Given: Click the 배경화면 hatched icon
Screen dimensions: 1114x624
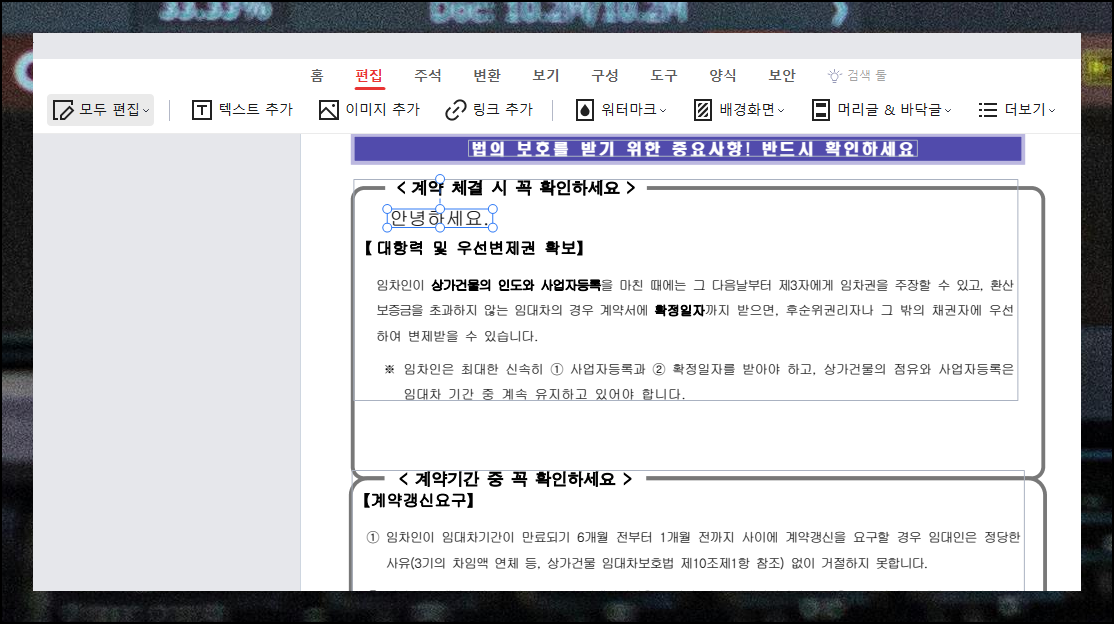Looking at the screenshot, I should pos(703,110).
